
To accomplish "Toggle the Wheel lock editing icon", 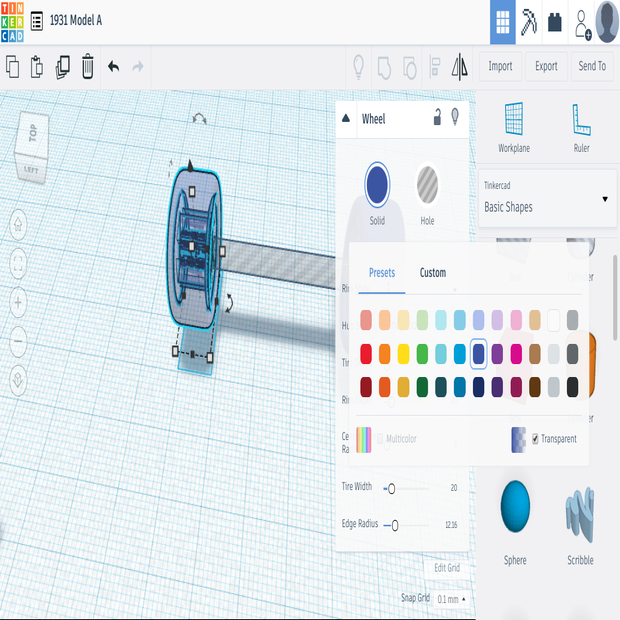I will pyautogui.click(x=437, y=118).
